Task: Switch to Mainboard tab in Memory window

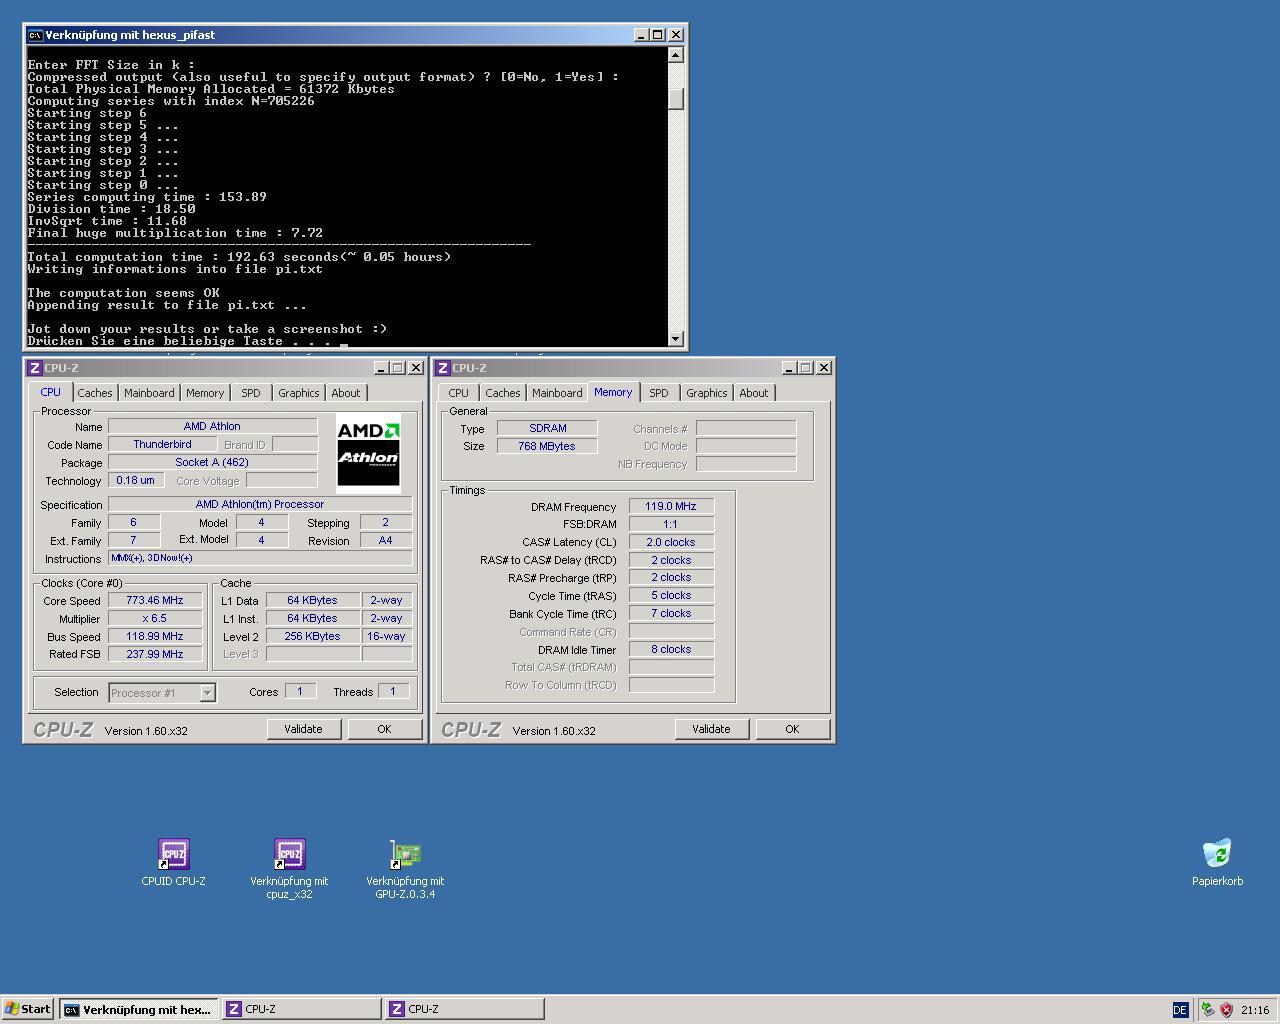Action: pos(557,393)
